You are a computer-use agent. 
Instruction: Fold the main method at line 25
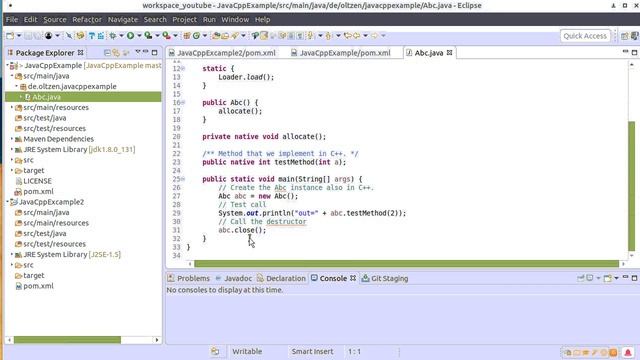pyautogui.click(x=183, y=179)
